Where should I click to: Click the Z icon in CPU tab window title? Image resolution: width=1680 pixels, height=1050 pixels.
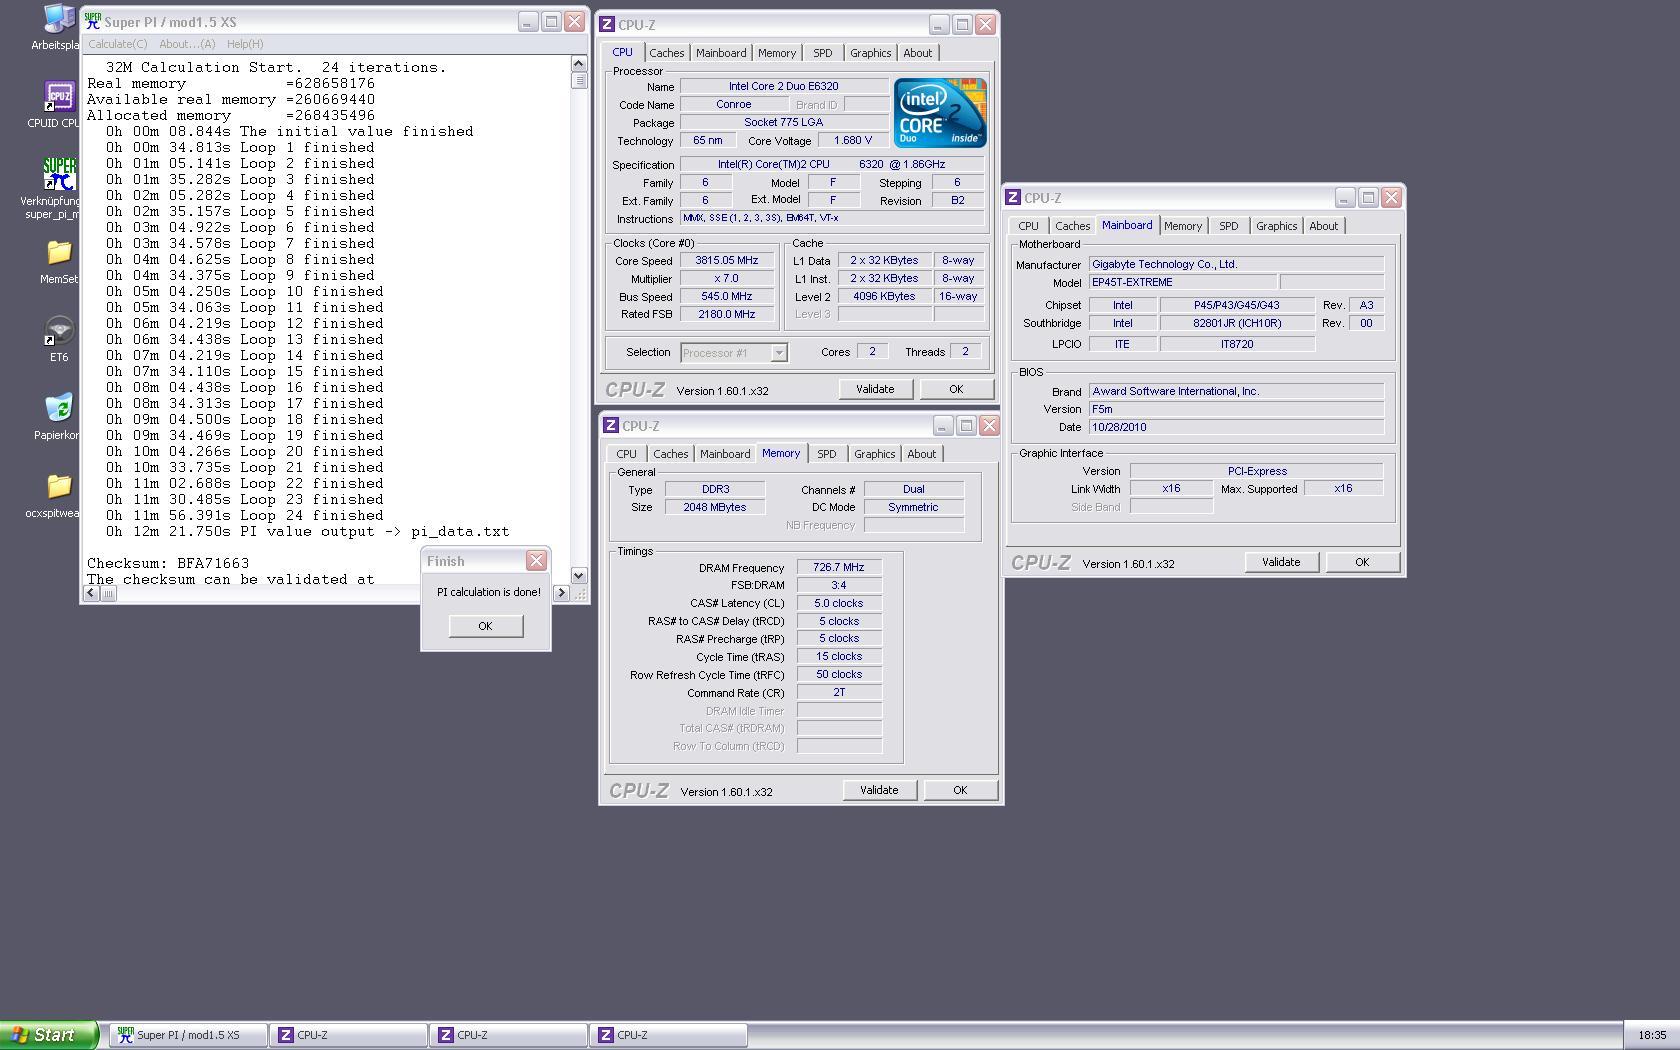coord(607,24)
